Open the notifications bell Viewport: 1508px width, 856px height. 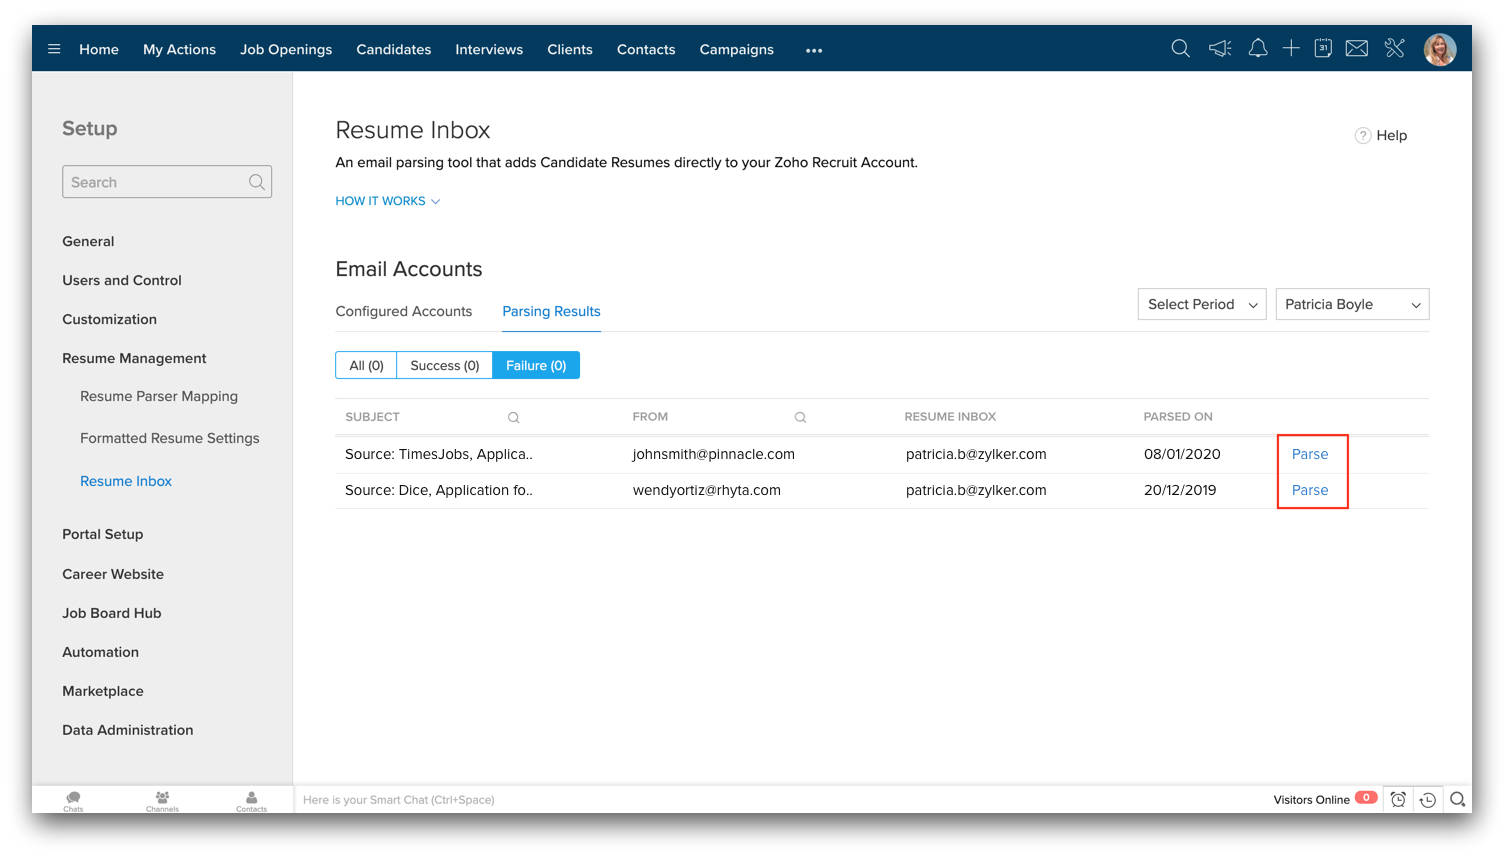click(x=1258, y=48)
